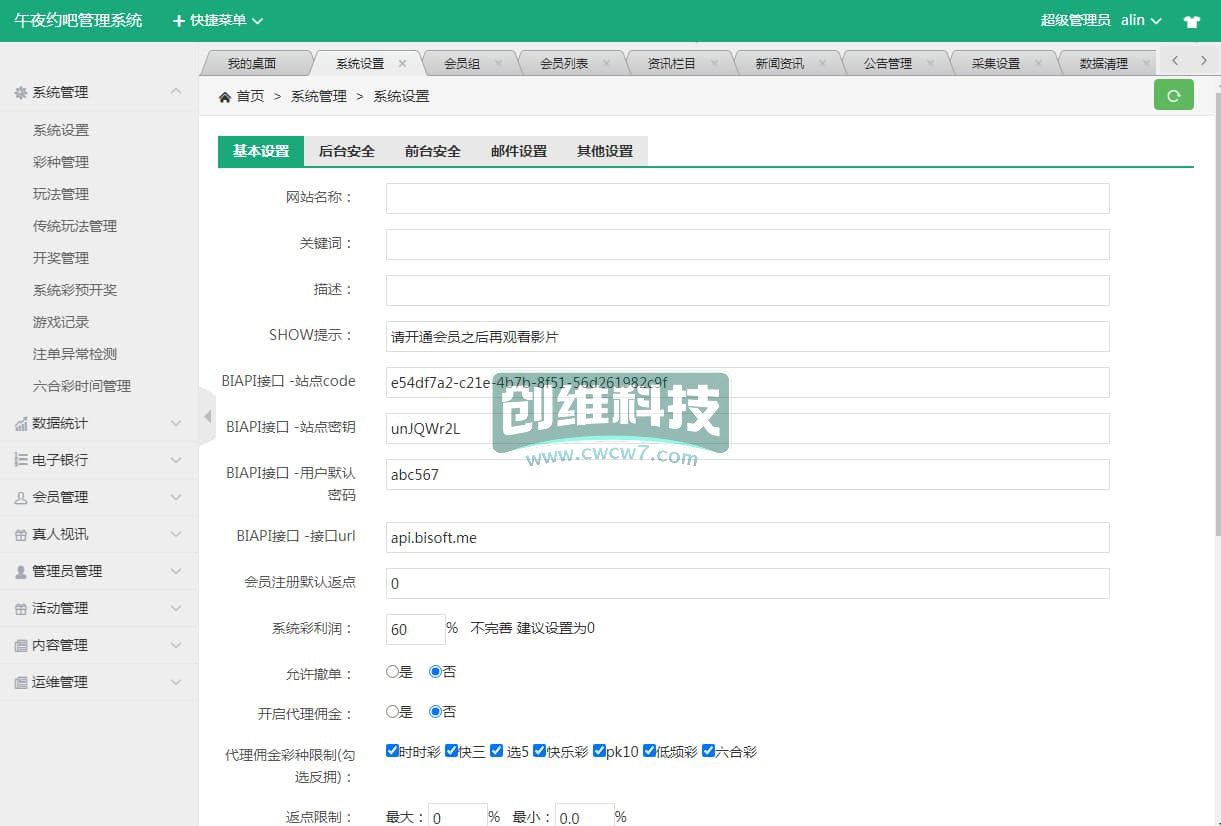Click the gift icon beside 活动管理
1221x826 pixels.
coord(21,608)
